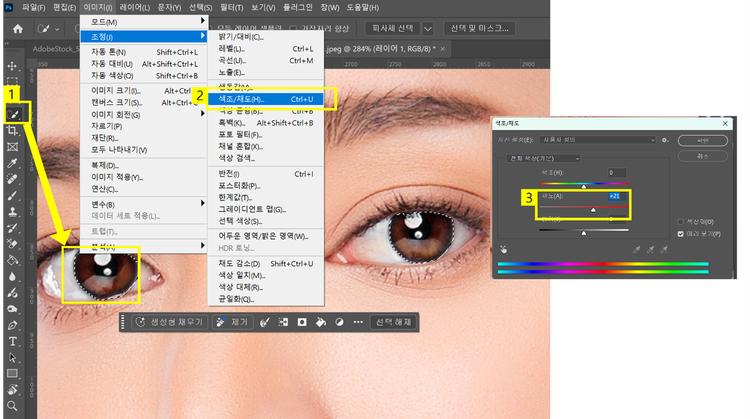The width and height of the screenshot is (750, 419).
Task: Click the transform selection icon in contextual bar
Action: 283,322
